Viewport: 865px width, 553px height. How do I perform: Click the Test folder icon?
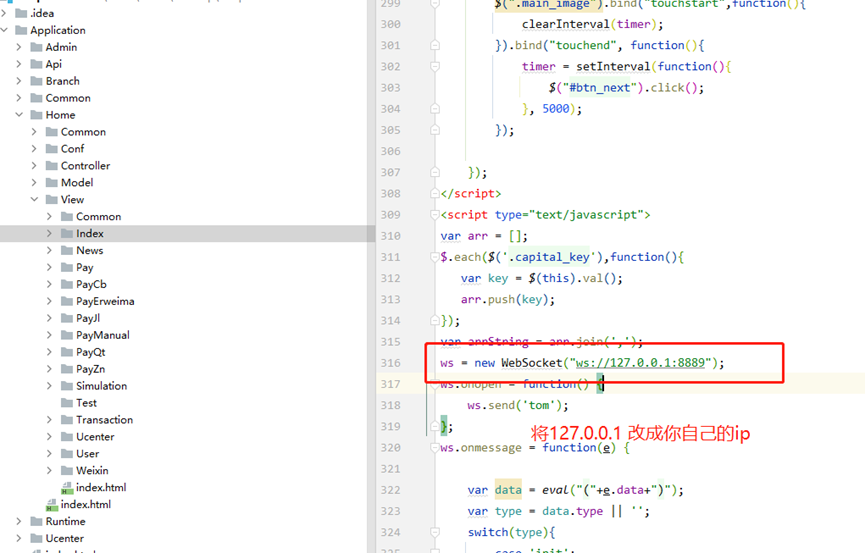pos(67,403)
